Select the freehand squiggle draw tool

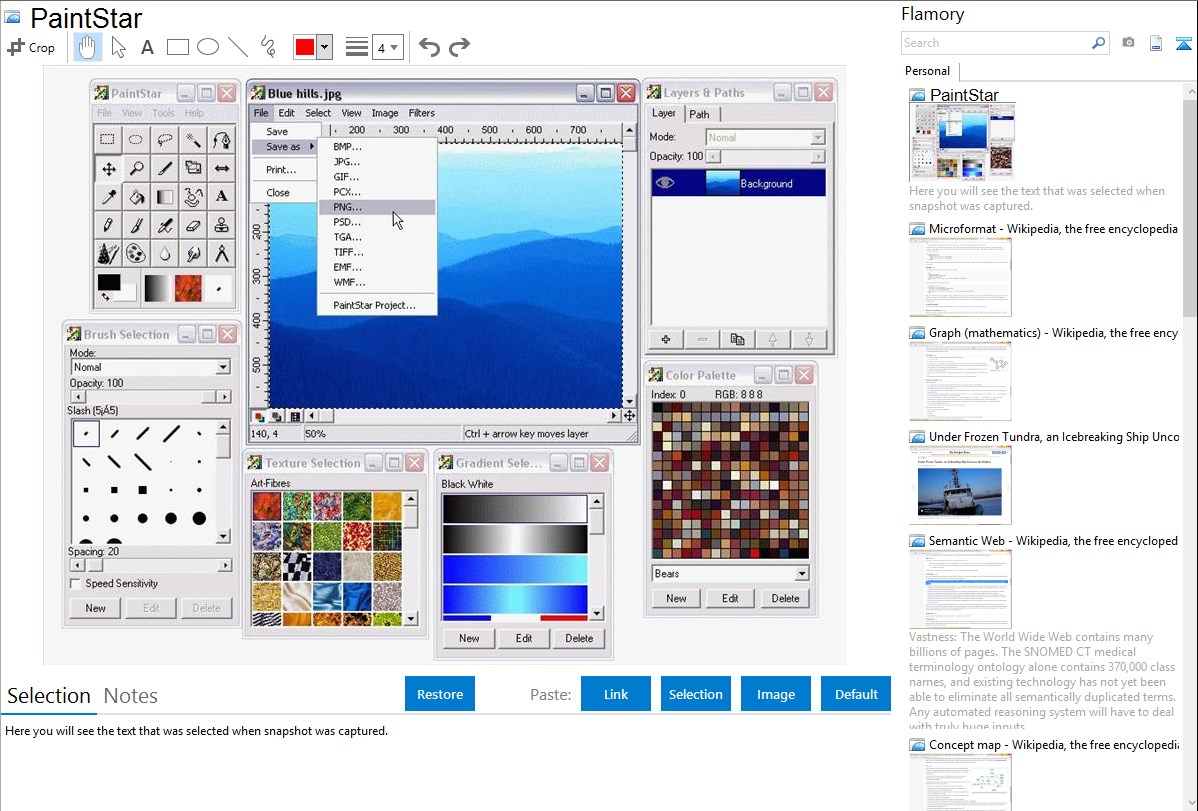268,47
